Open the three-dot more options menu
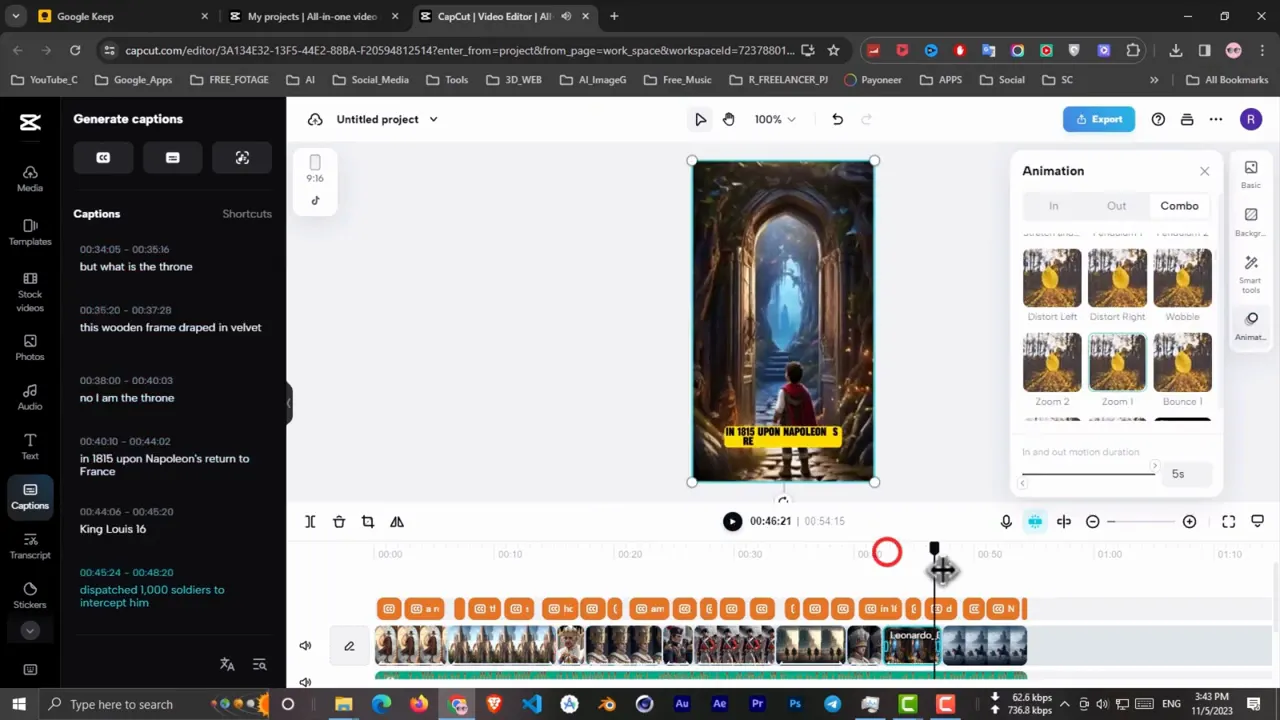Viewport: 1280px width, 720px height. coord(1216,119)
